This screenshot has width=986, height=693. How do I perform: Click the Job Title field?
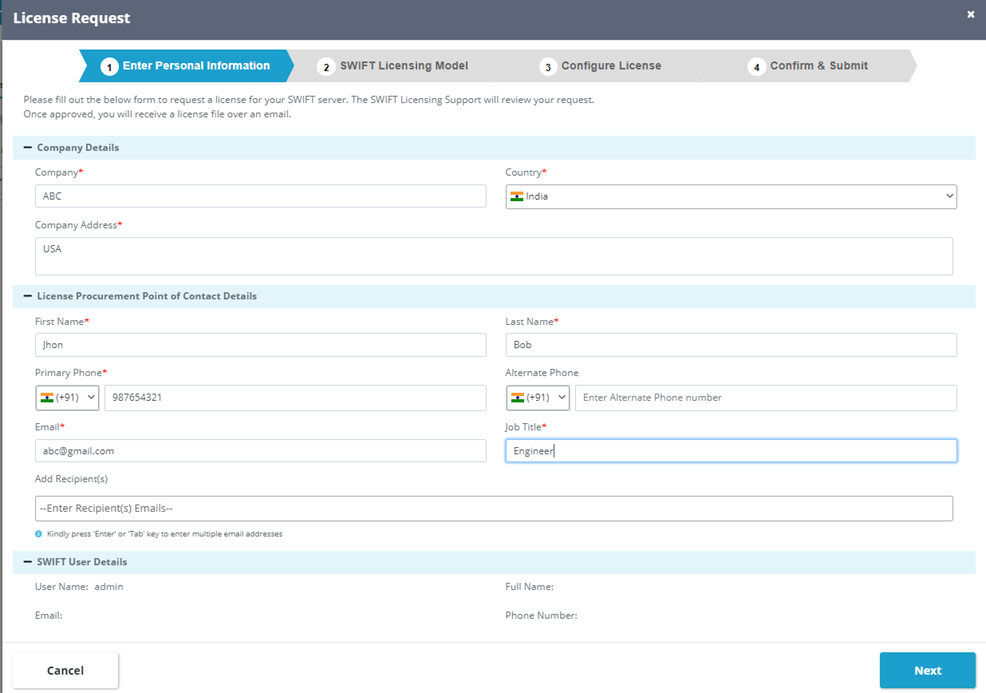click(731, 451)
